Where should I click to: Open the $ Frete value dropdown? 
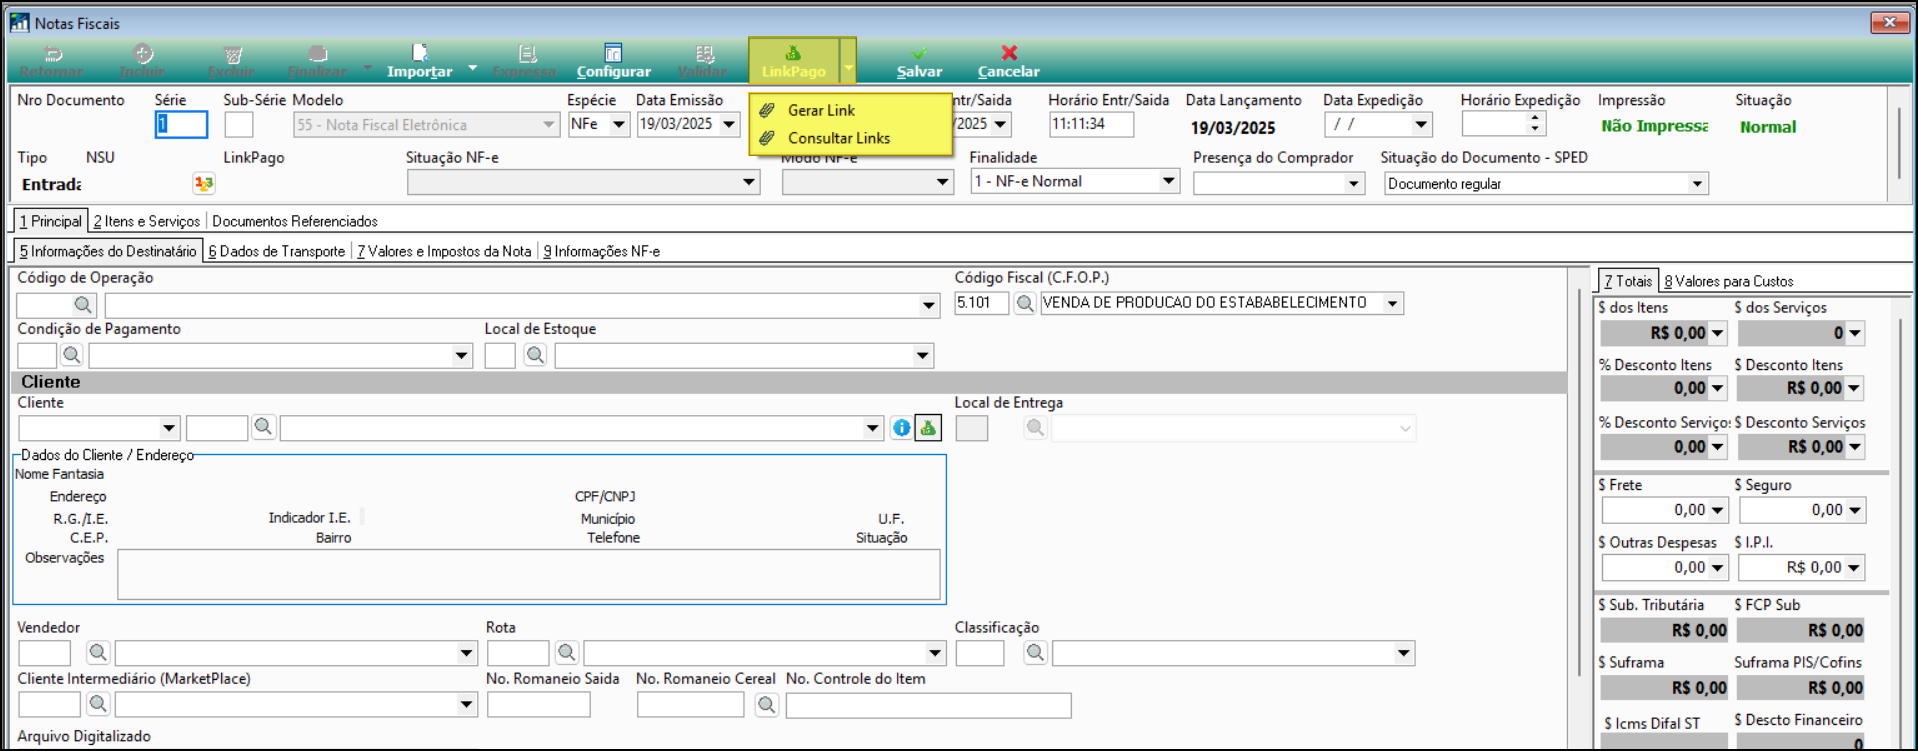point(1717,510)
